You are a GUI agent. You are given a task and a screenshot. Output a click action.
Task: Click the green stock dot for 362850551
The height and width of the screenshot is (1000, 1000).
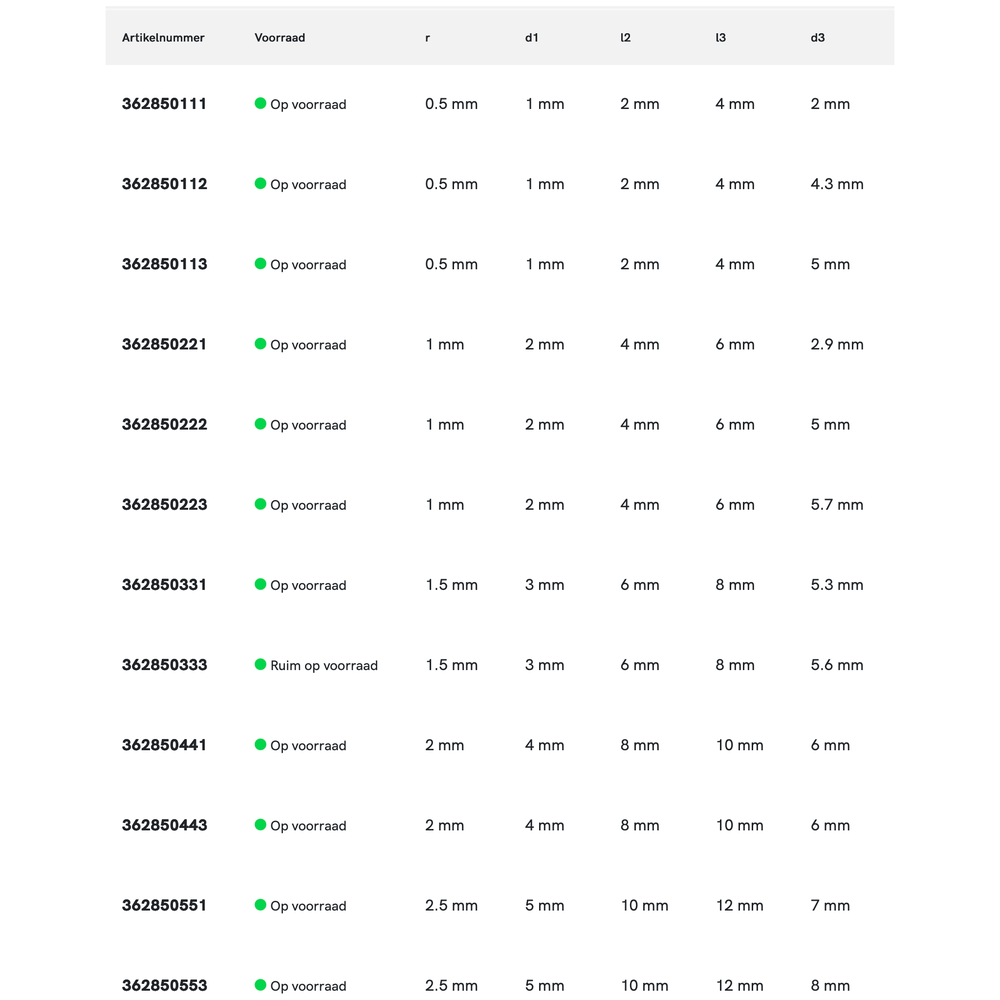(x=261, y=905)
